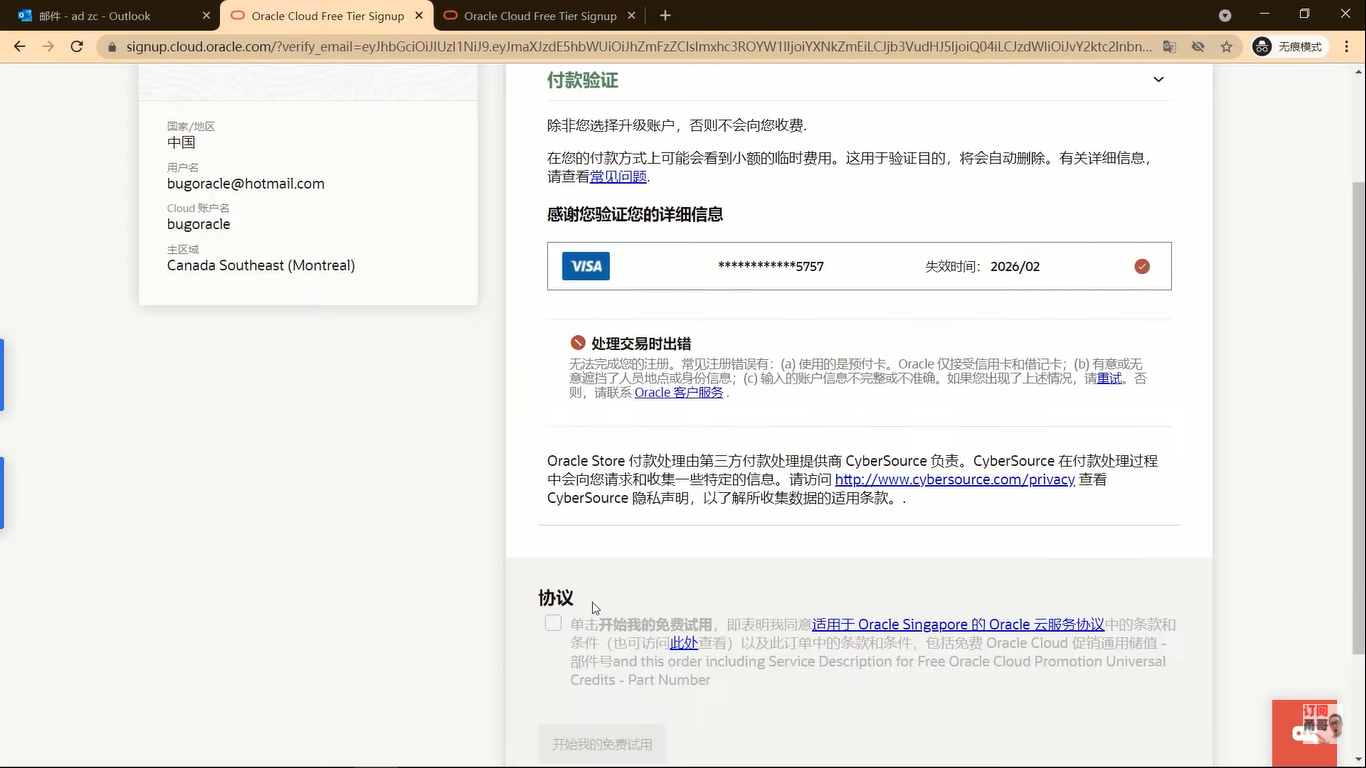The height and width of the screenshot is (768, 1366).
Task: Click the Google Translate icon in address bar
Action: (x=1169, y=46)
